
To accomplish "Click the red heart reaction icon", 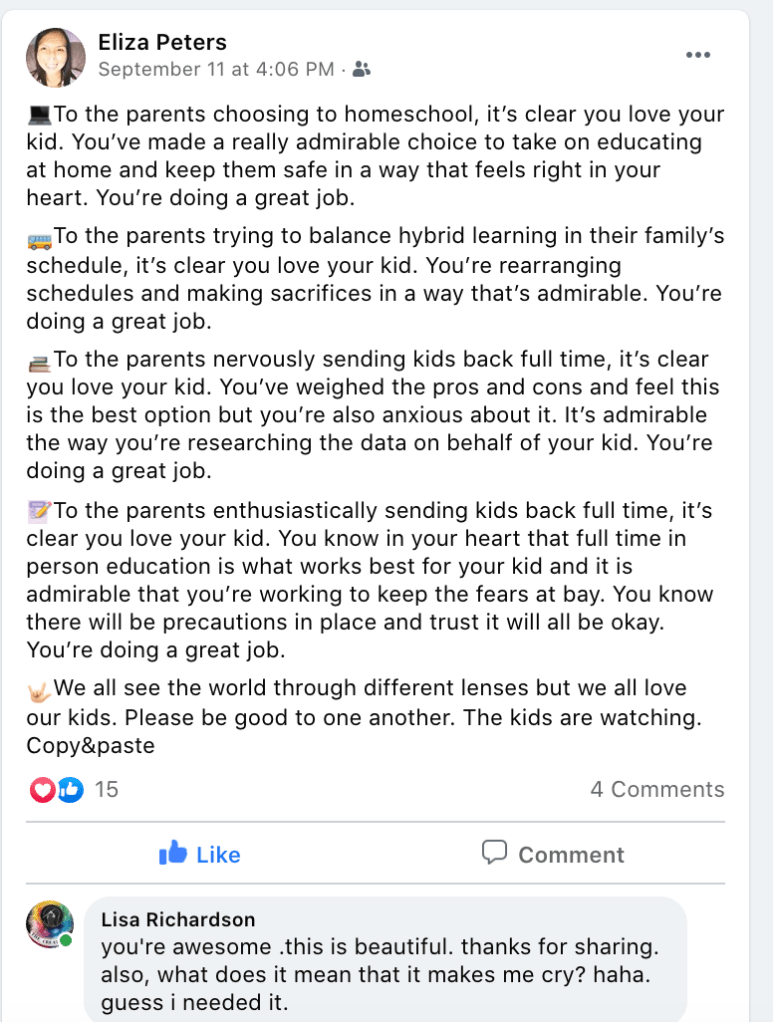I will click(x=43, y=790).
